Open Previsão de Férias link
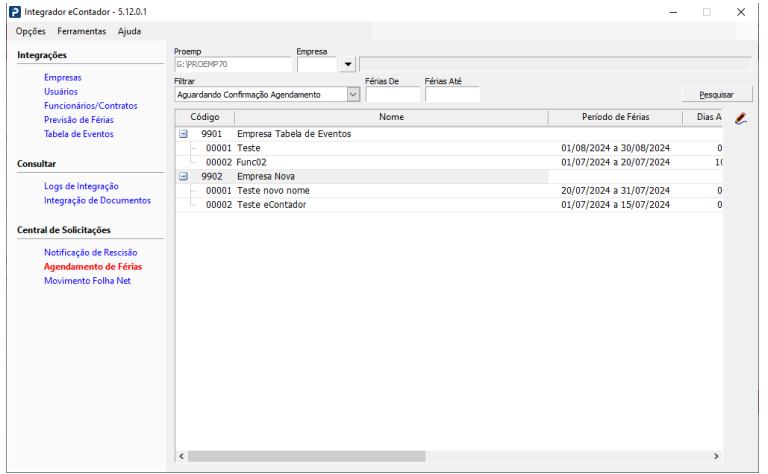The height and width of the screenshot is (474, 768). (x=78, y=120)
